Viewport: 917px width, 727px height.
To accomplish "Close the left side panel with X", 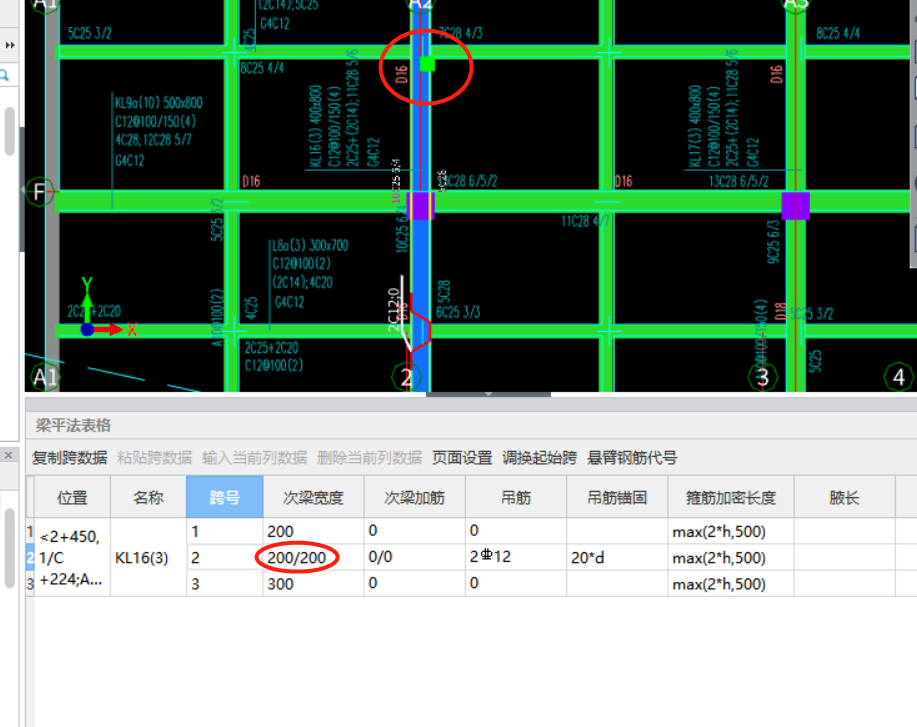I will pos(8,454).
